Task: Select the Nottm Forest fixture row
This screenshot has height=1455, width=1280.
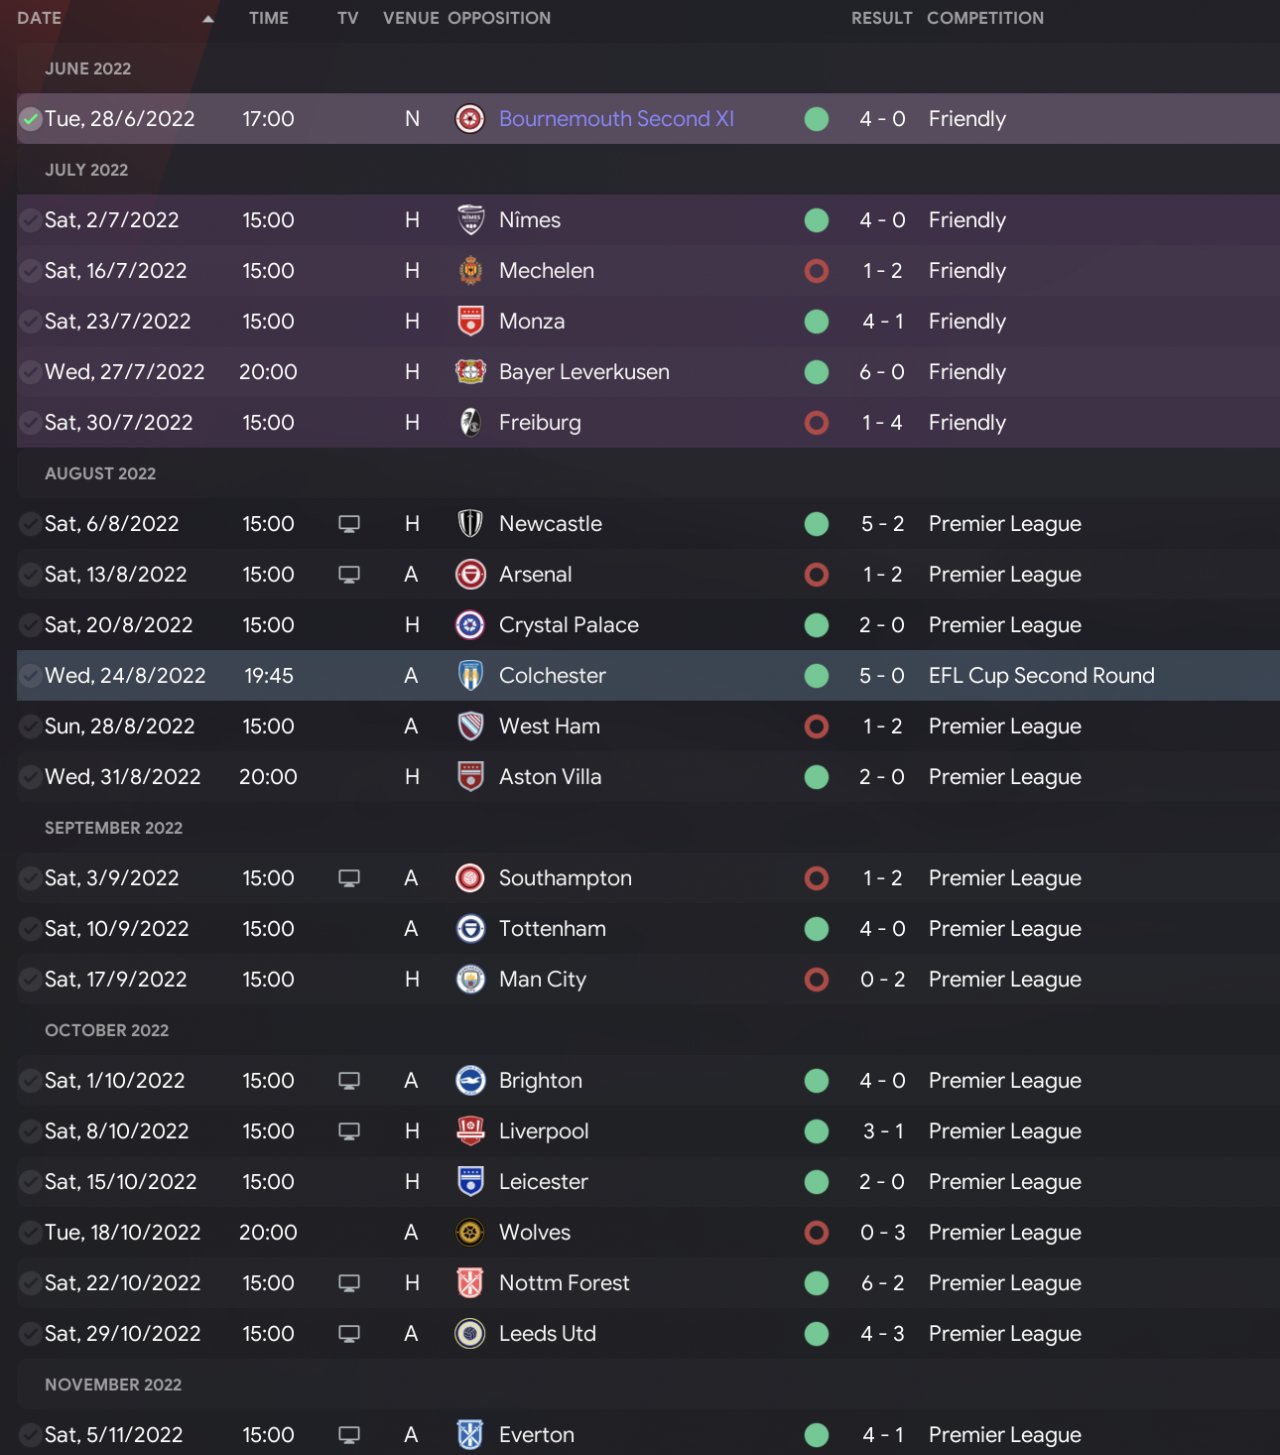Action: click(640, 1283)
